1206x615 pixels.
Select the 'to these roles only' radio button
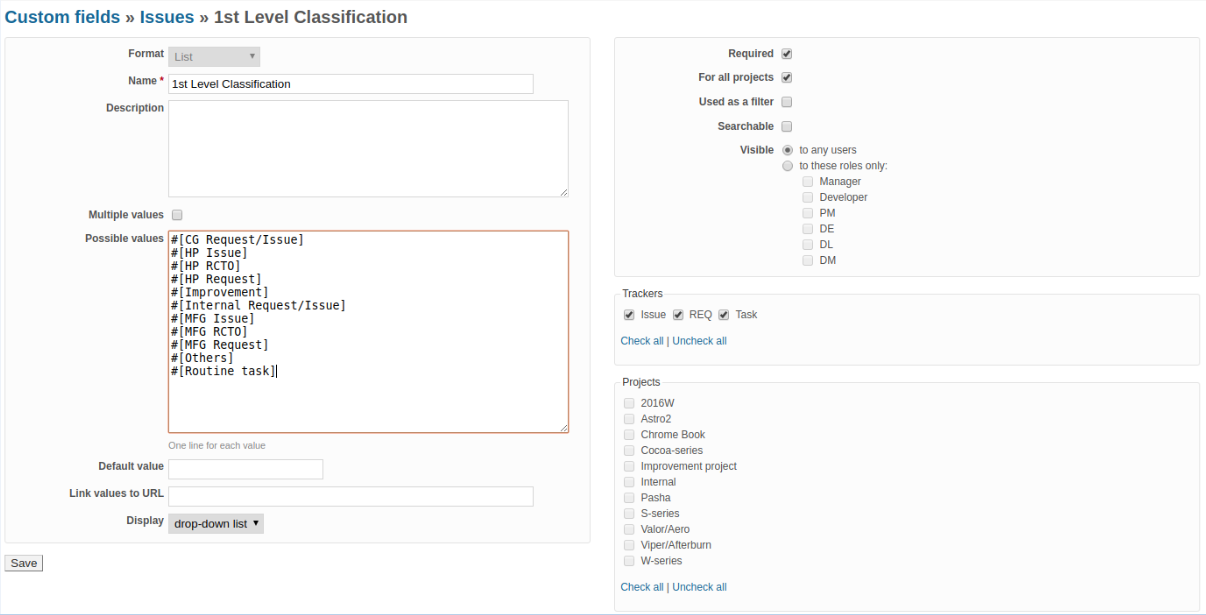click(x=787, y=165)
